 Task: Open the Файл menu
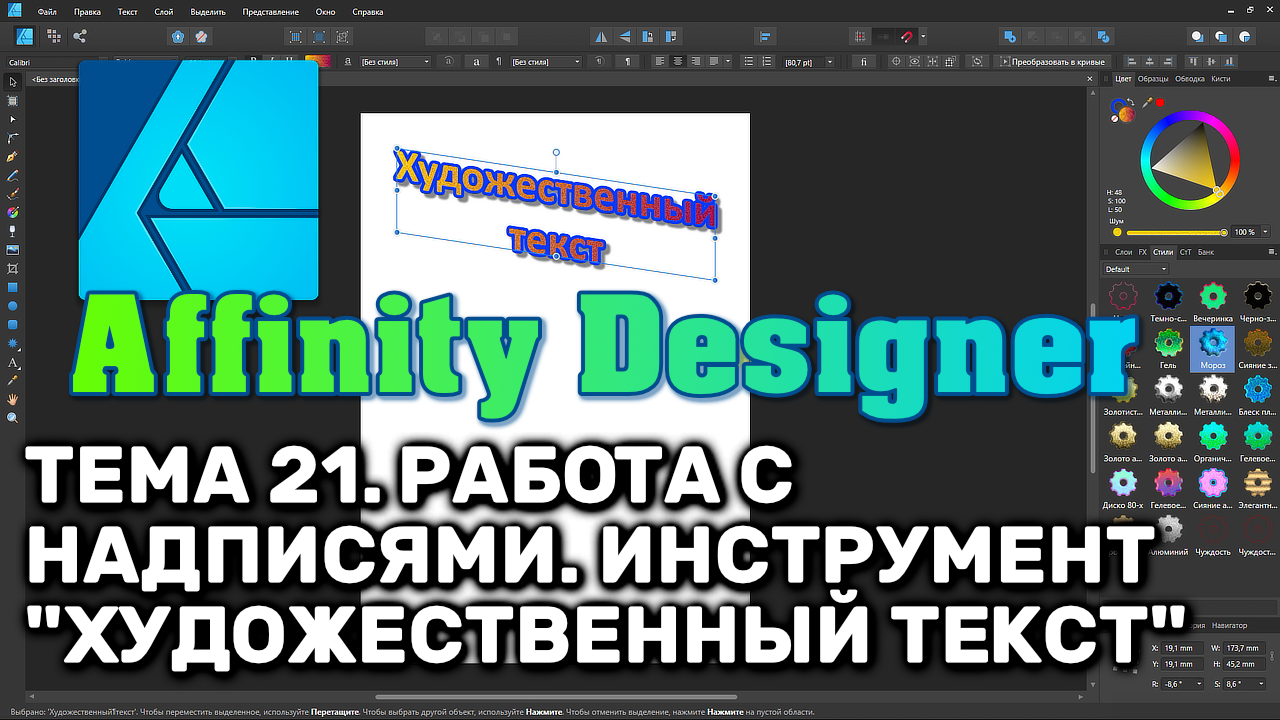[x=48, y=12]
